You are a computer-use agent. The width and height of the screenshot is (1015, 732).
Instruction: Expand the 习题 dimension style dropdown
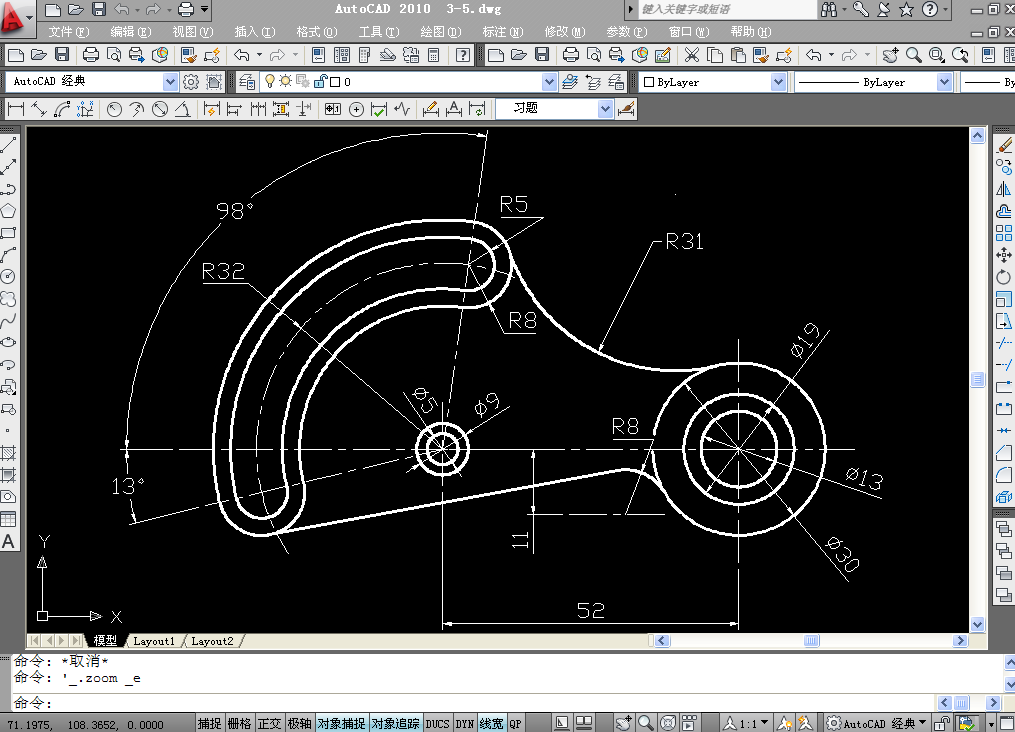pyautogui.click(x=605, y=109)
